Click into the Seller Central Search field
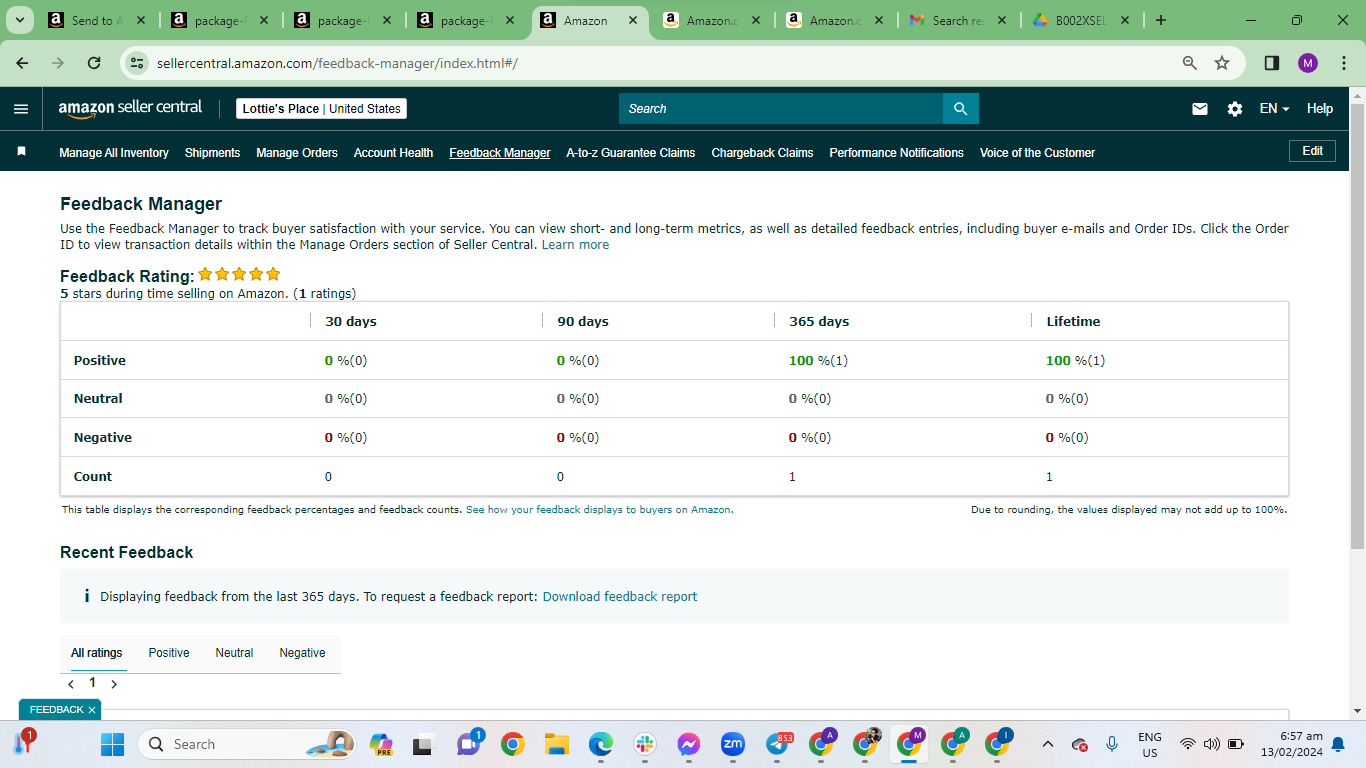The width and height of the screenshot is (1366, 768). (781, 109)
